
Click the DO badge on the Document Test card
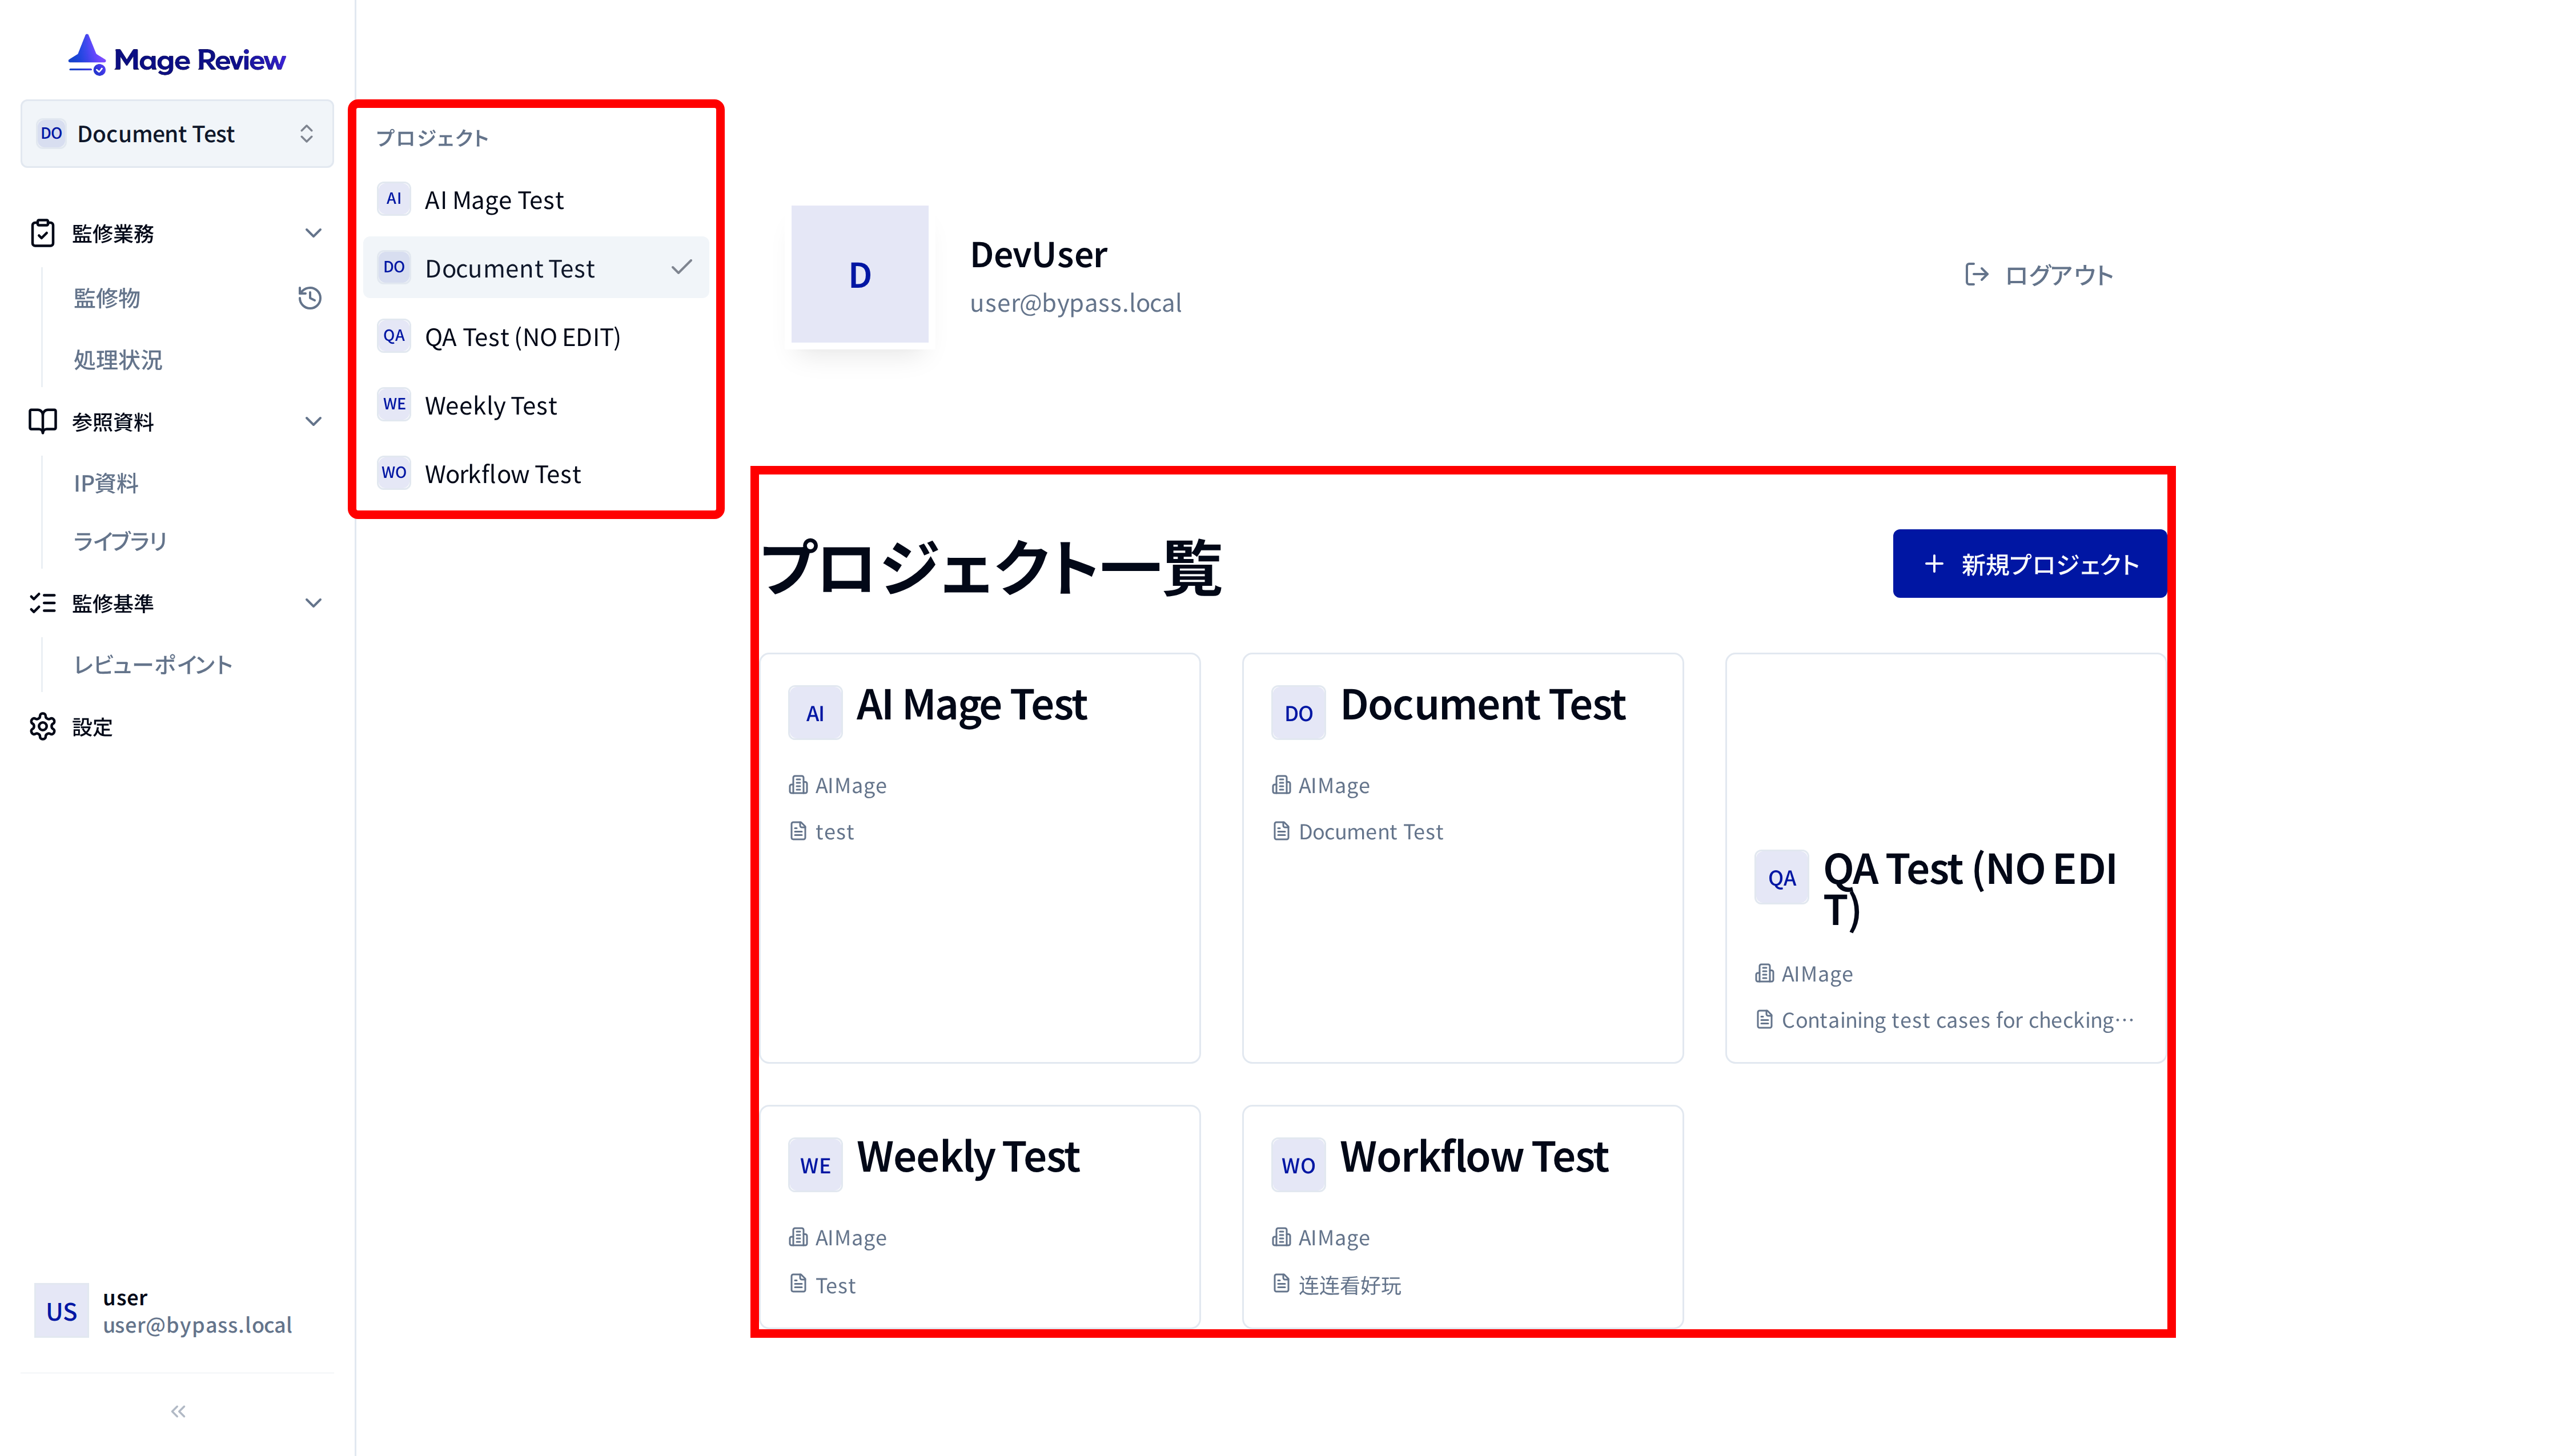(1298, 713)
